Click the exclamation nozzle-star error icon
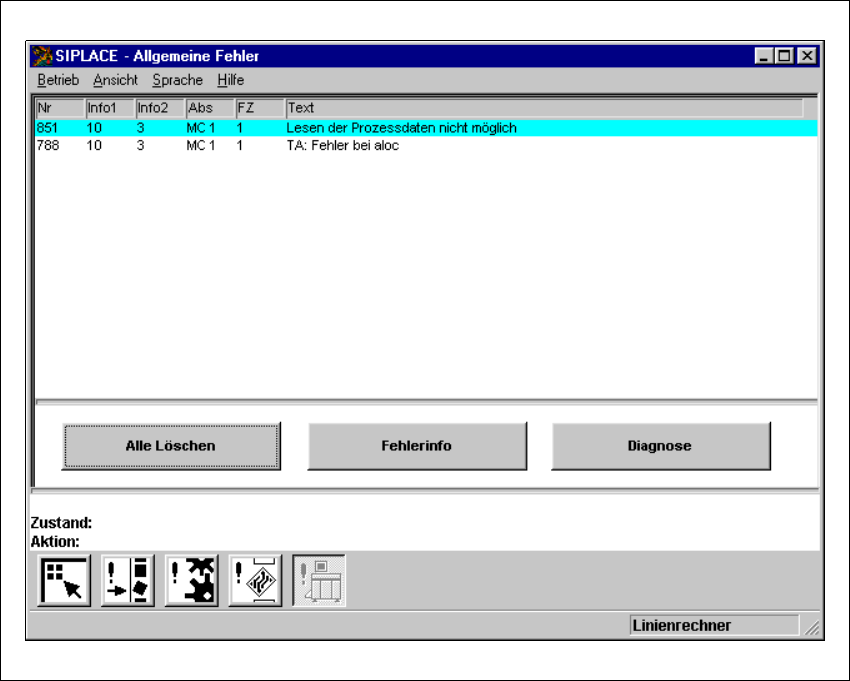850x681 pixels. coord(191,580)
